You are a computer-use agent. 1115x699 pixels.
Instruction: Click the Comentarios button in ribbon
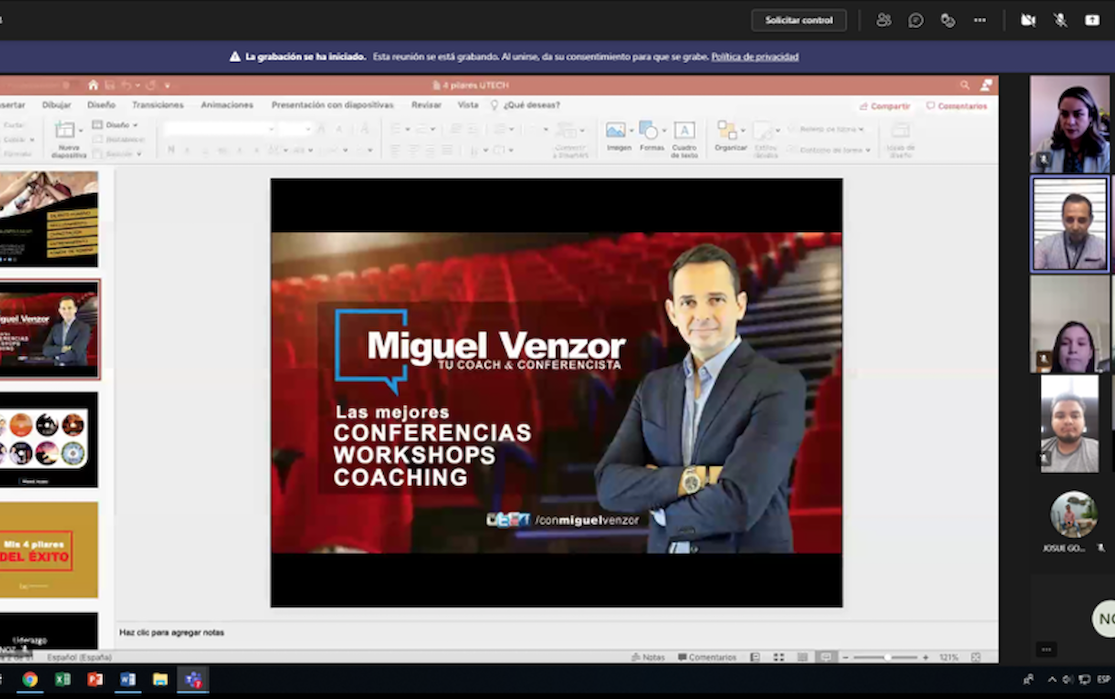[x=956, y=106]
